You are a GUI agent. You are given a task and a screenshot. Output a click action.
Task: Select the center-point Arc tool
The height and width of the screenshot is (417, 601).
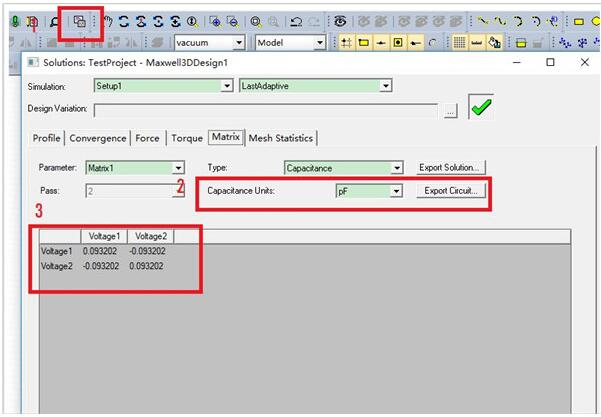(x=535, y=21)
